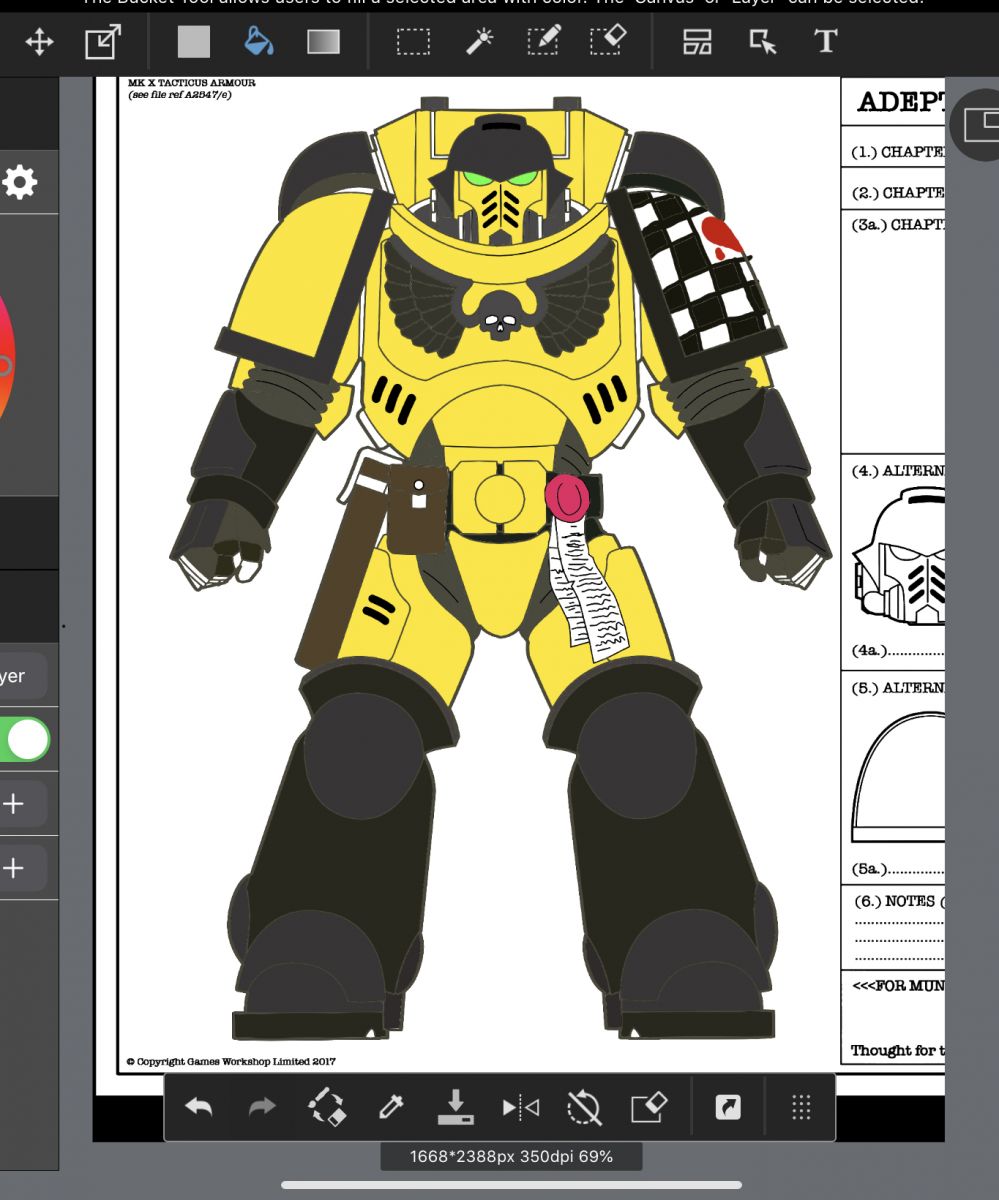Select the Divide/panel layout tool
Viewport: 999px width, 1200px height.
click(x=697, y=42)
